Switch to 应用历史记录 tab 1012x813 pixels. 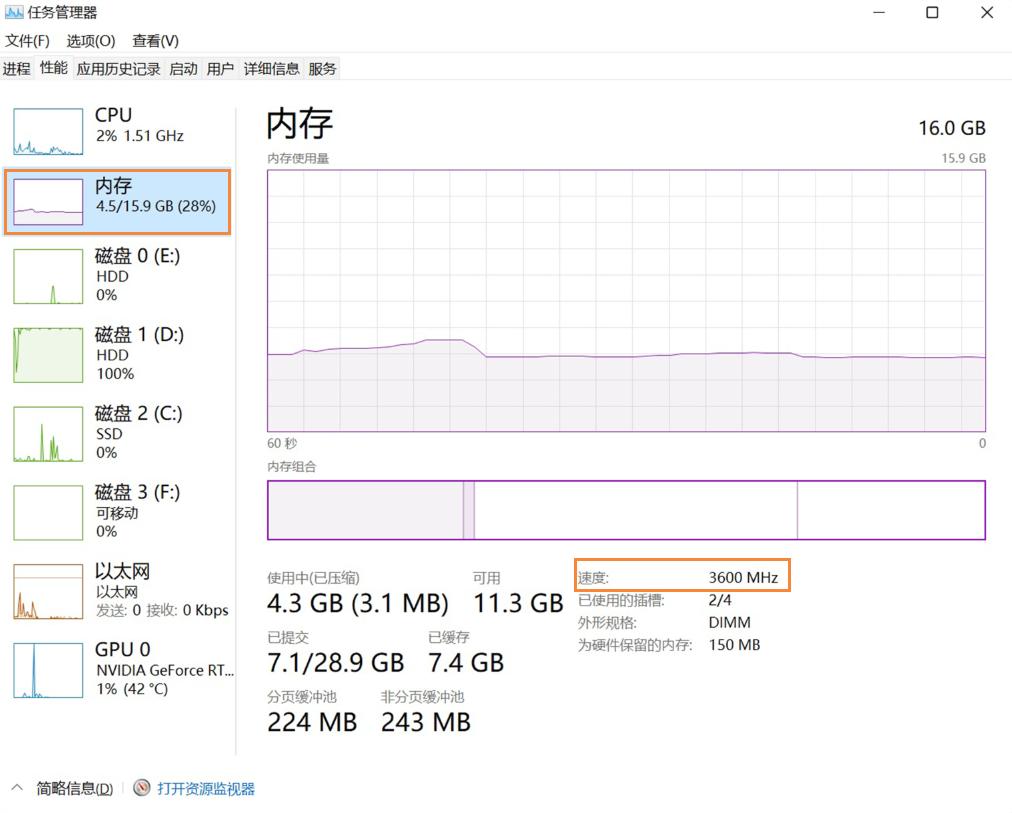117,69
